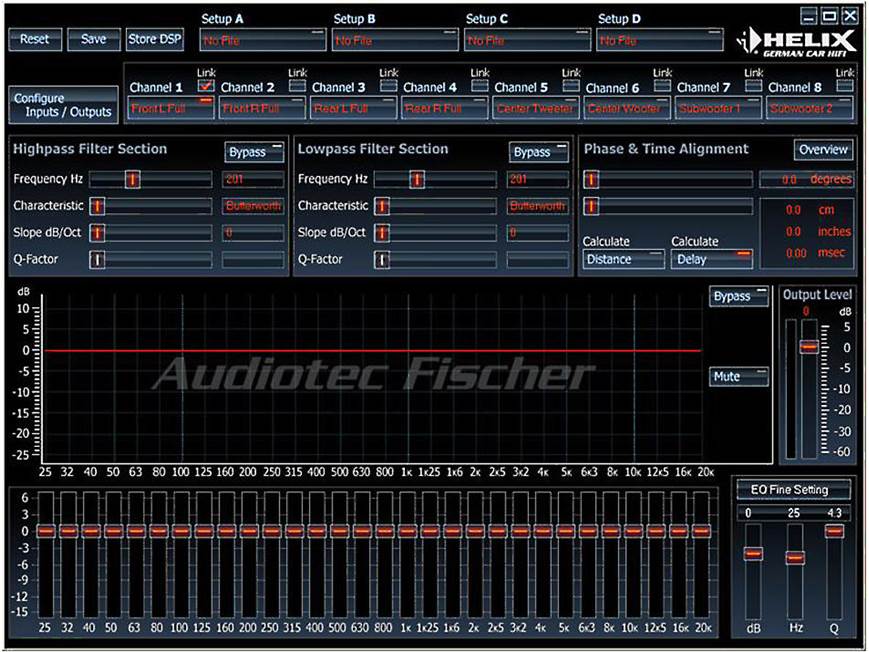Click the Highpass Slope dB/Oct slider handle
Screen dimensions: 869x652
[x=97, y=232]
